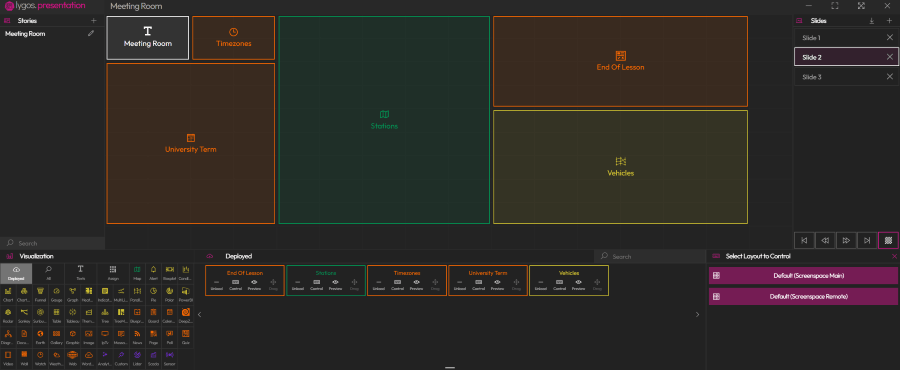
Task: Download slides using import icon
Action: 872,21
